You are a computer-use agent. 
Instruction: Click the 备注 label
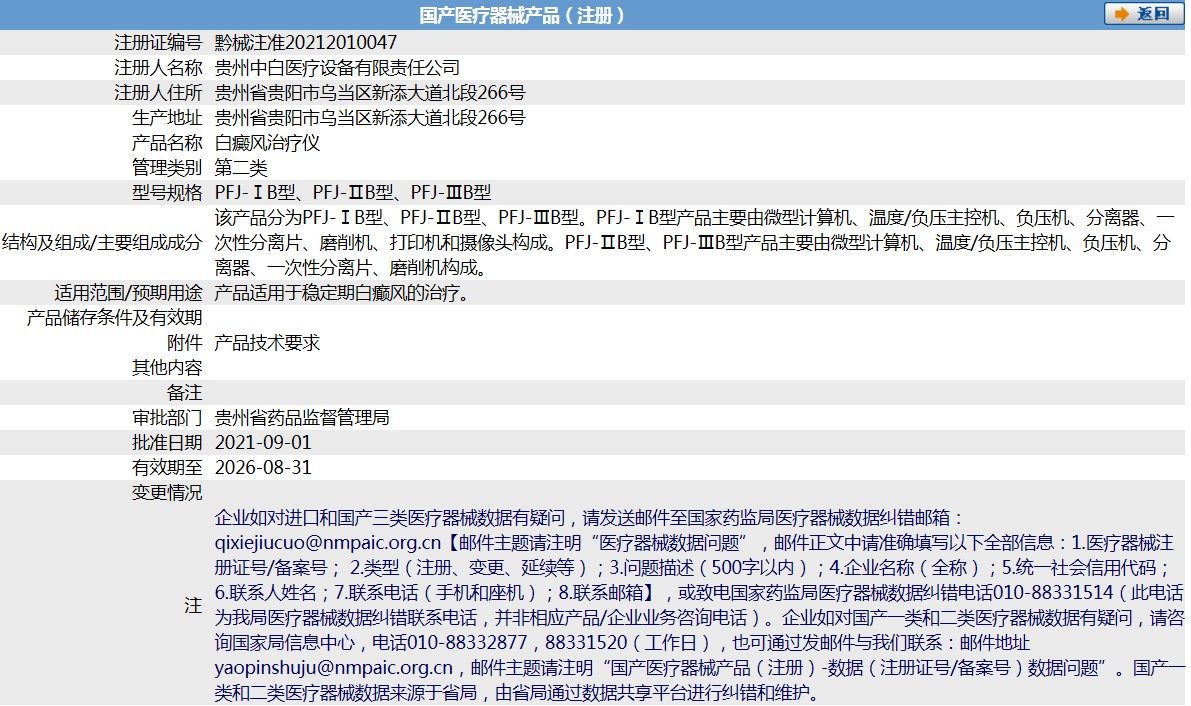tap(185, 393)
